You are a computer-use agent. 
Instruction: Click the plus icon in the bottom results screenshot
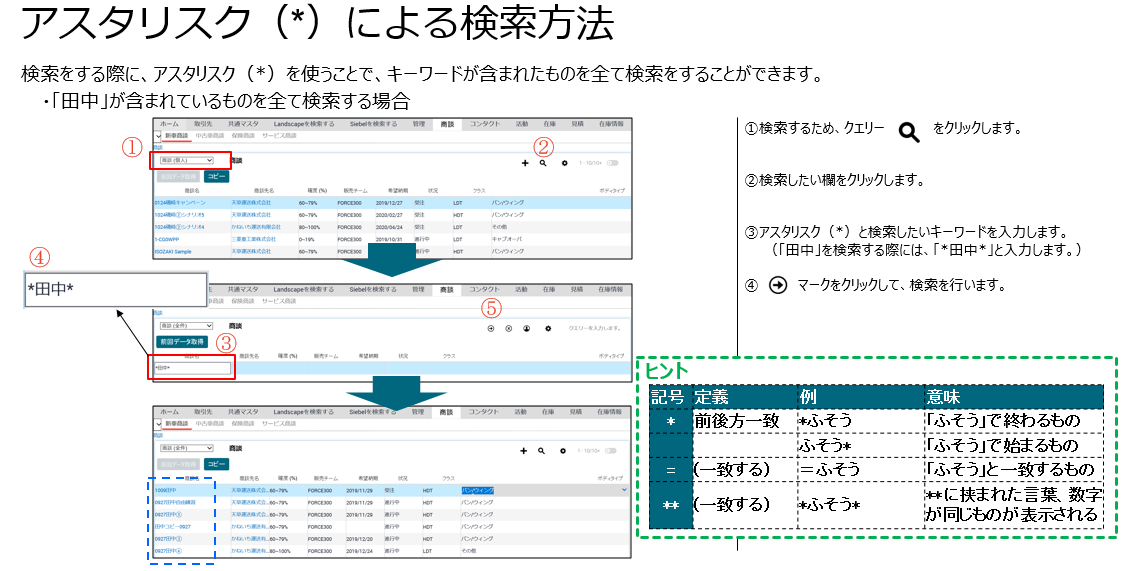tap(525, 451)
